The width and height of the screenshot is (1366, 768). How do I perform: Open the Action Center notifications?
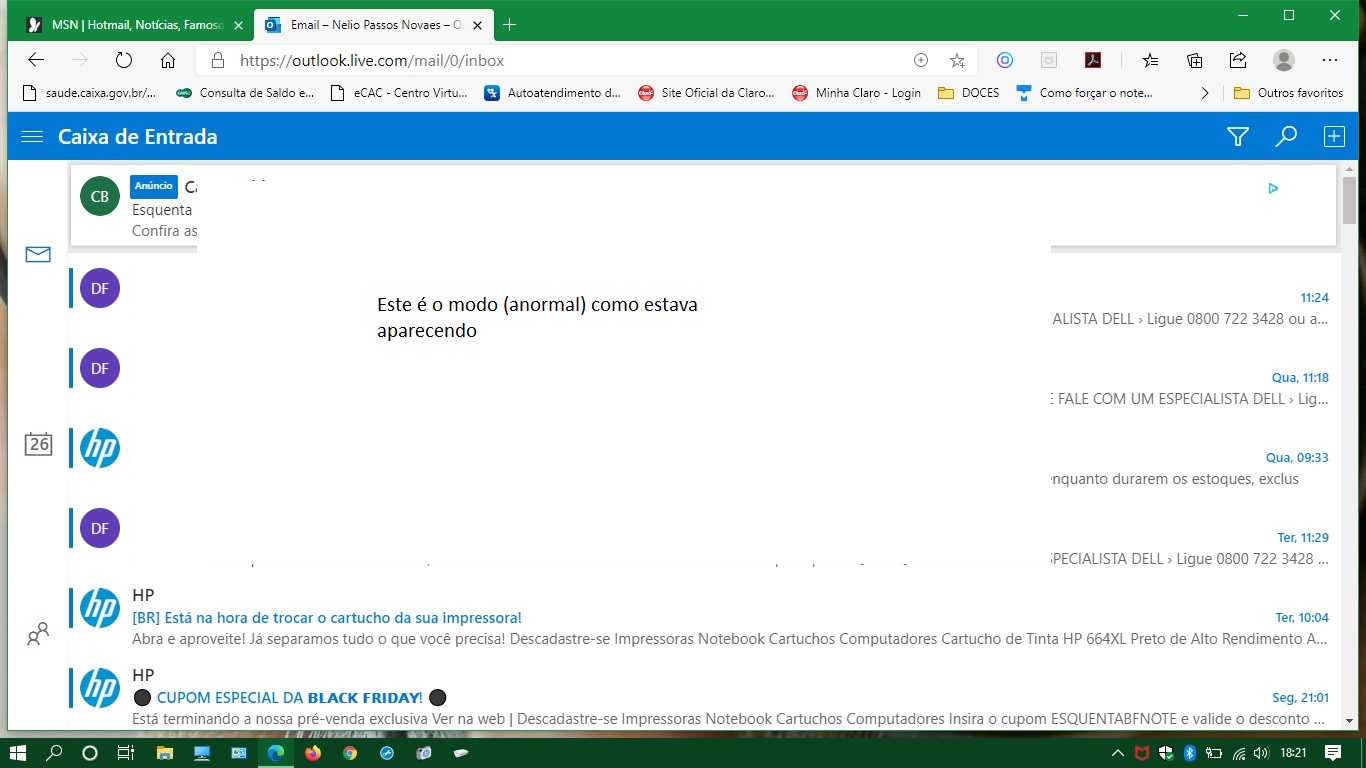pyautogui.click(x=1333, y=753)
